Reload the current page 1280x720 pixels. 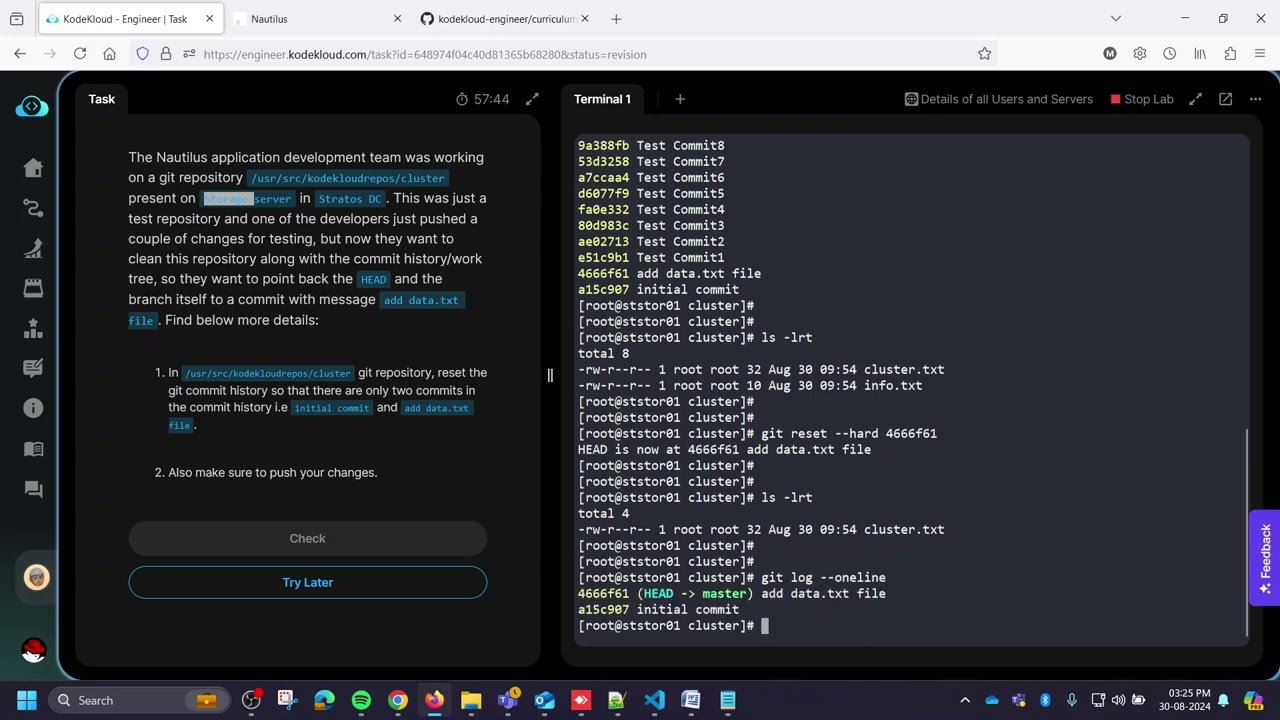coord(80,54)
